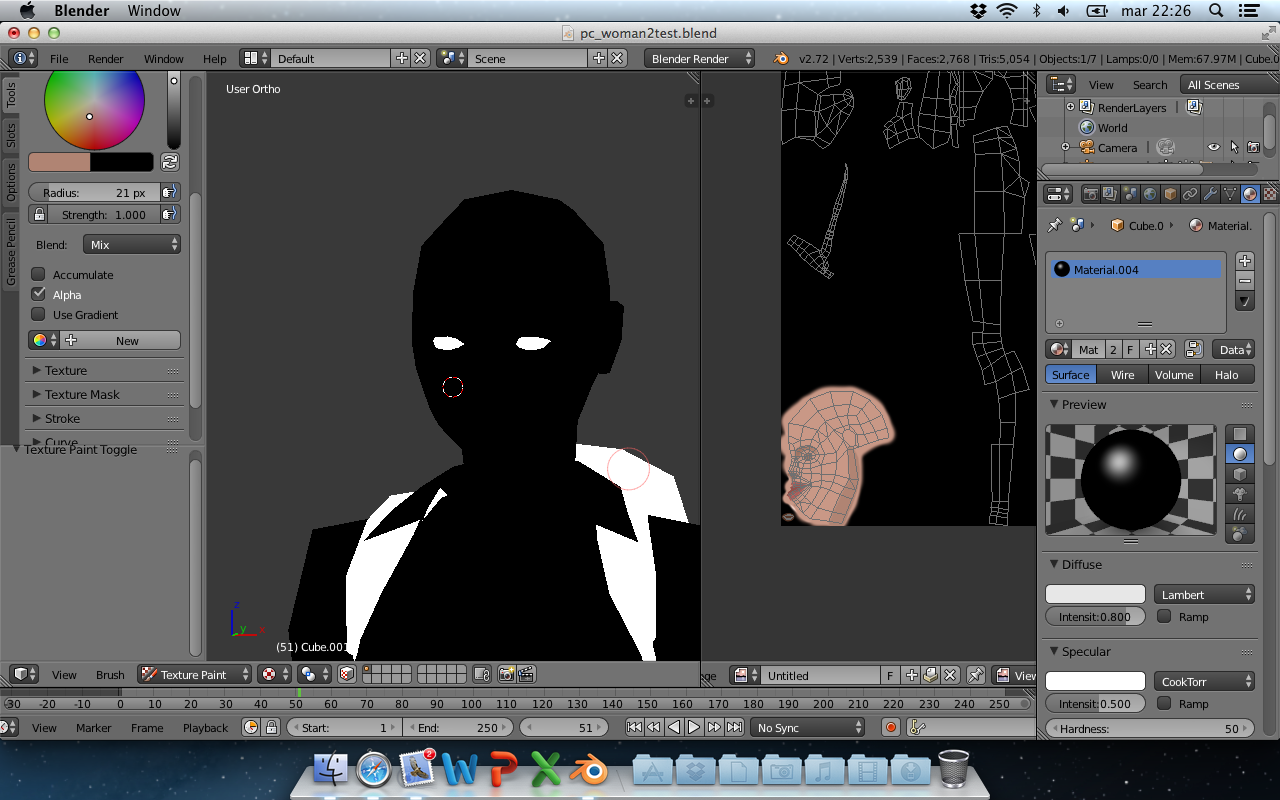Click the Blender icon in the Dock
This screenshot has width=1280, height=800.
589,771
